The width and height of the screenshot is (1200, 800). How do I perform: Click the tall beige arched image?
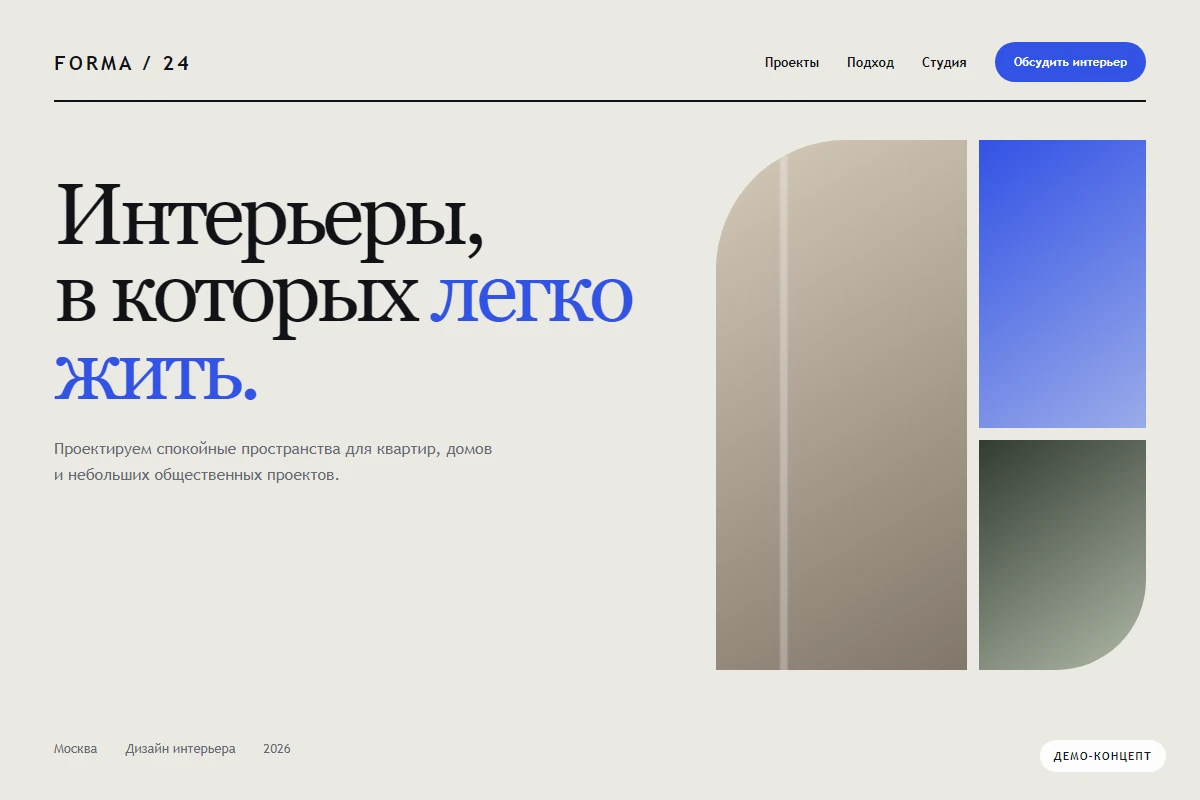tap(841, 405)
